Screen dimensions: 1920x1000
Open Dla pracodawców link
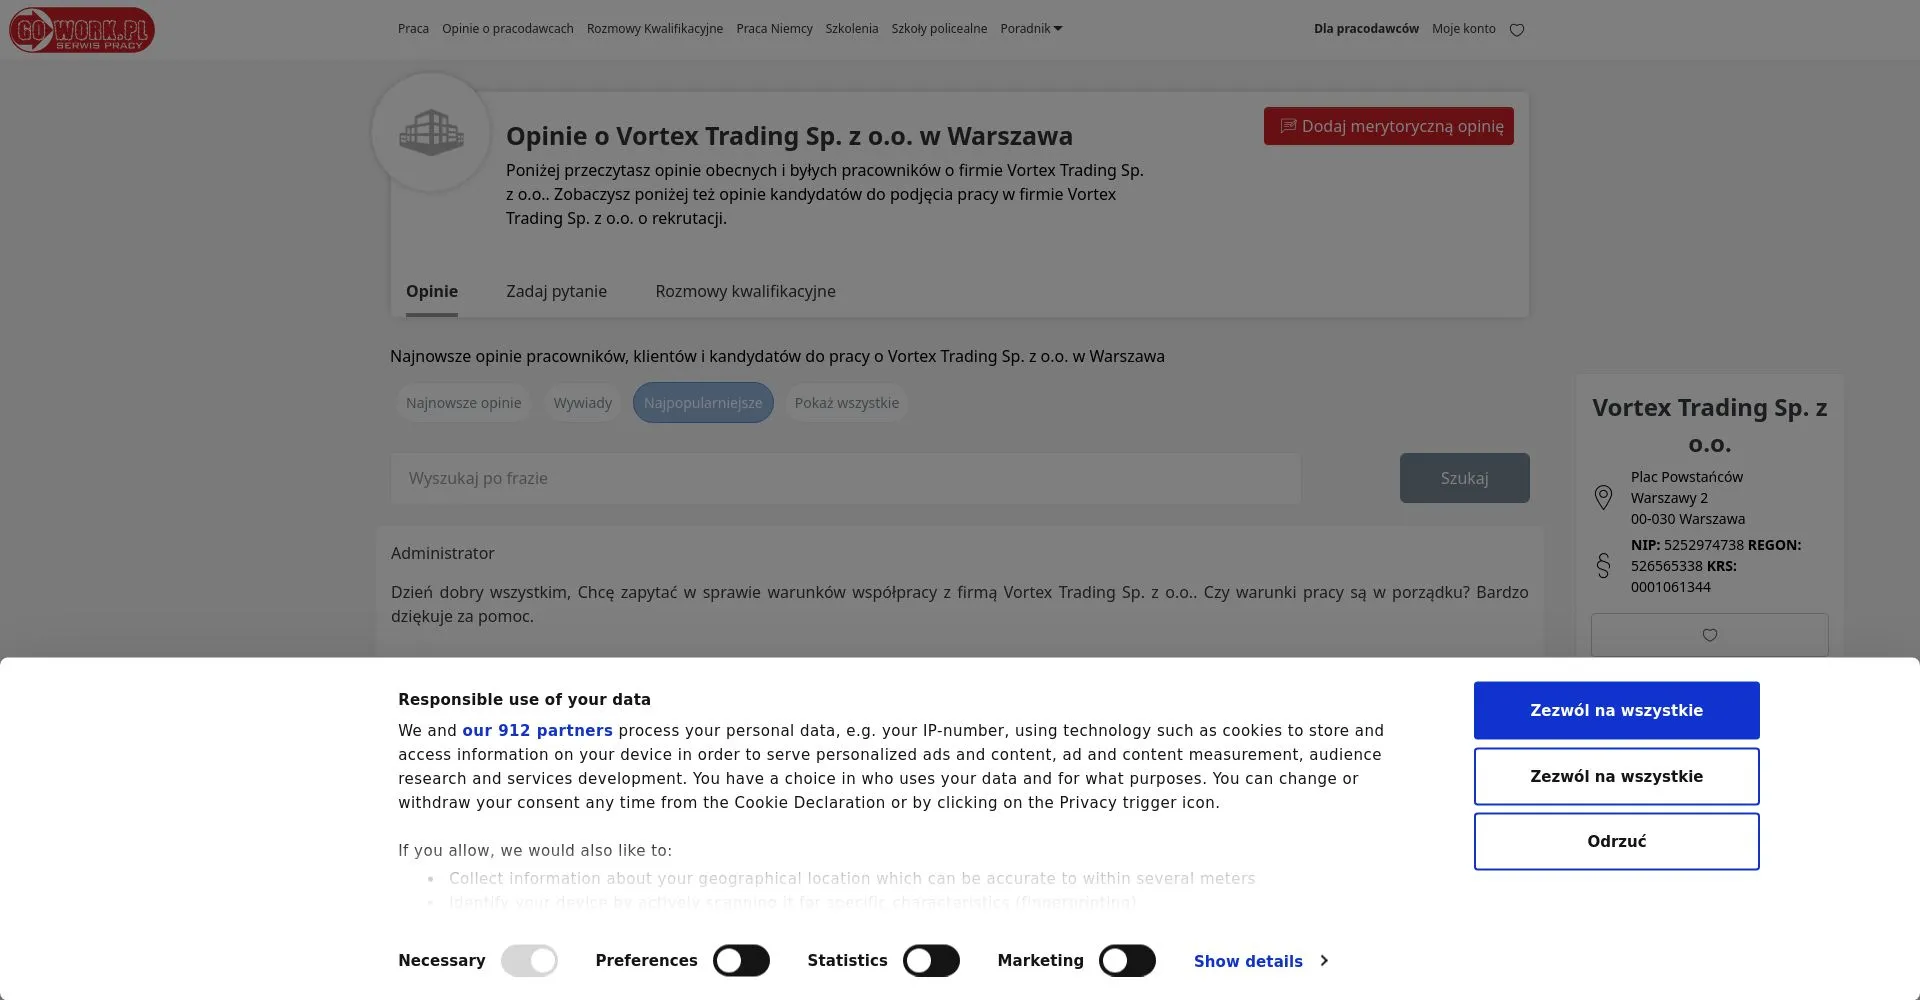[1366, 29]
